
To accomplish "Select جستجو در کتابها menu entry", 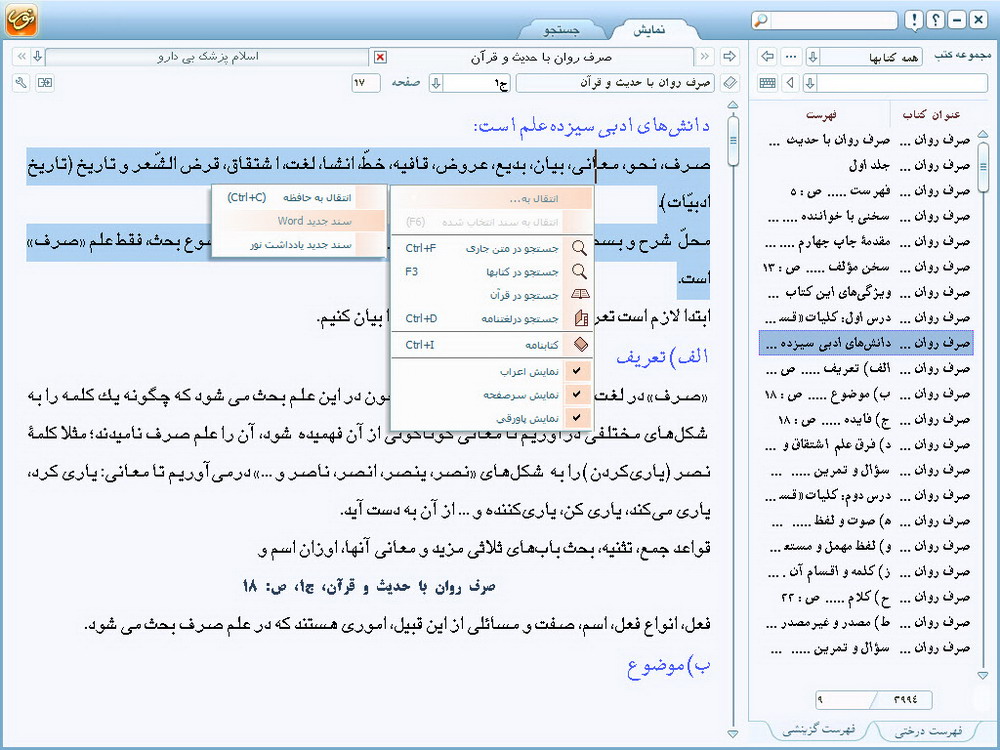I will pos(491,272).
